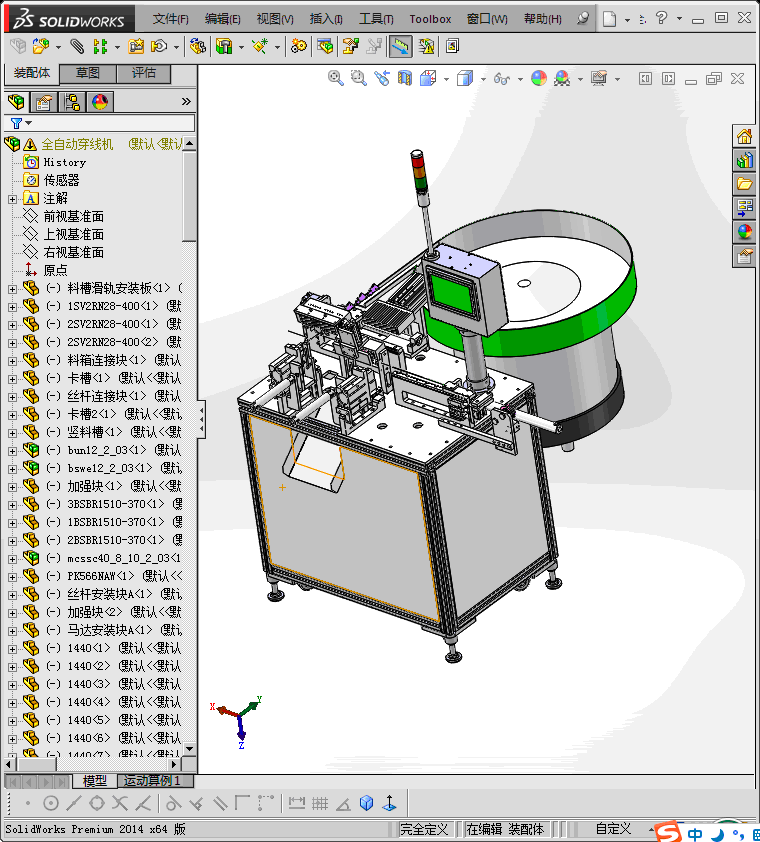The width and height of the screenshot is (760, 842).
Task: Open the DisplayManager tab icon
Action: pos(99,101)
